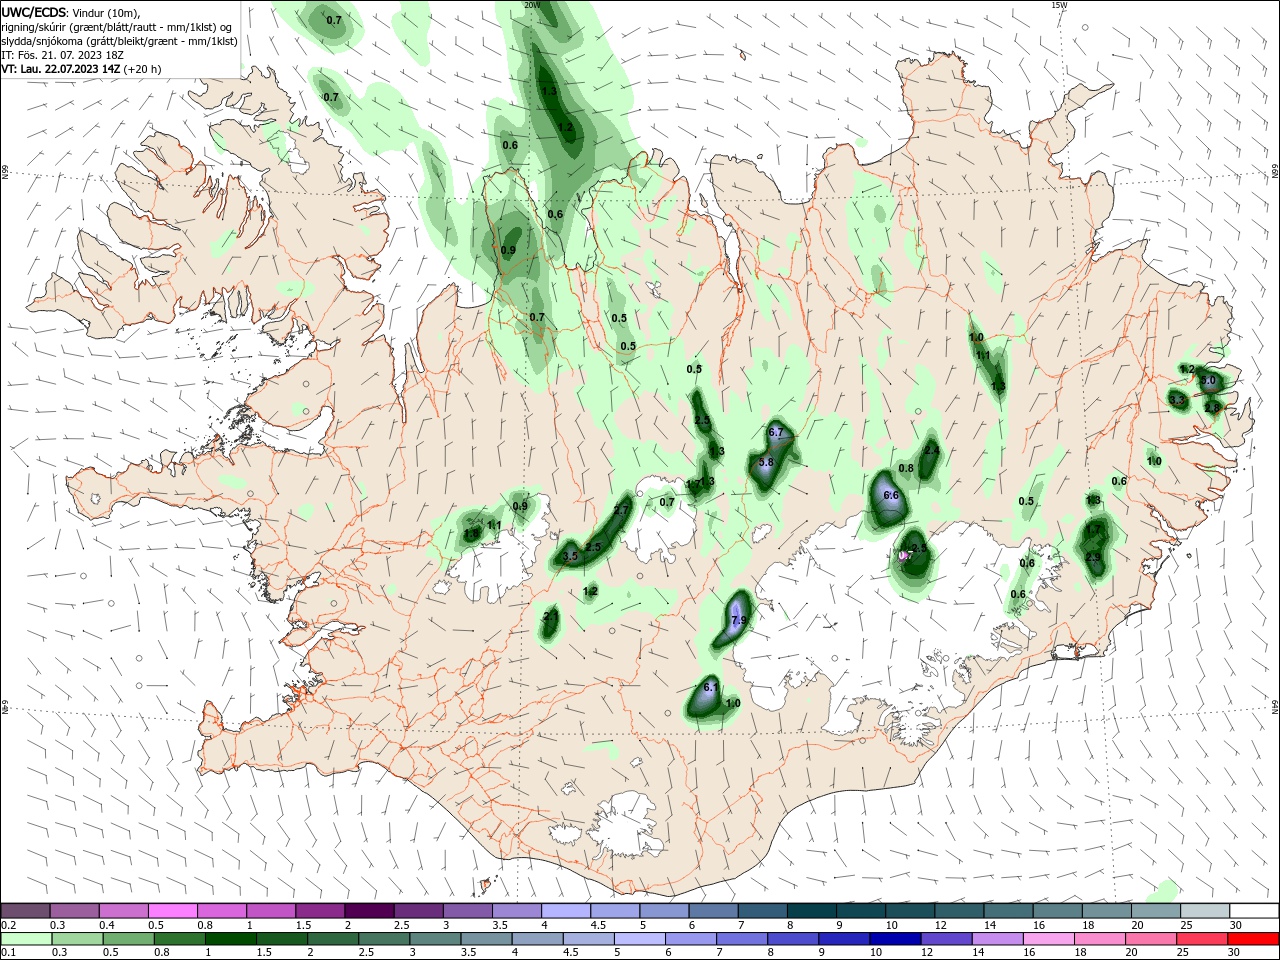Screen dimensions: 1280x960
Task: Click the 6.7 precipitation value on the map
Action: [775, 433]
